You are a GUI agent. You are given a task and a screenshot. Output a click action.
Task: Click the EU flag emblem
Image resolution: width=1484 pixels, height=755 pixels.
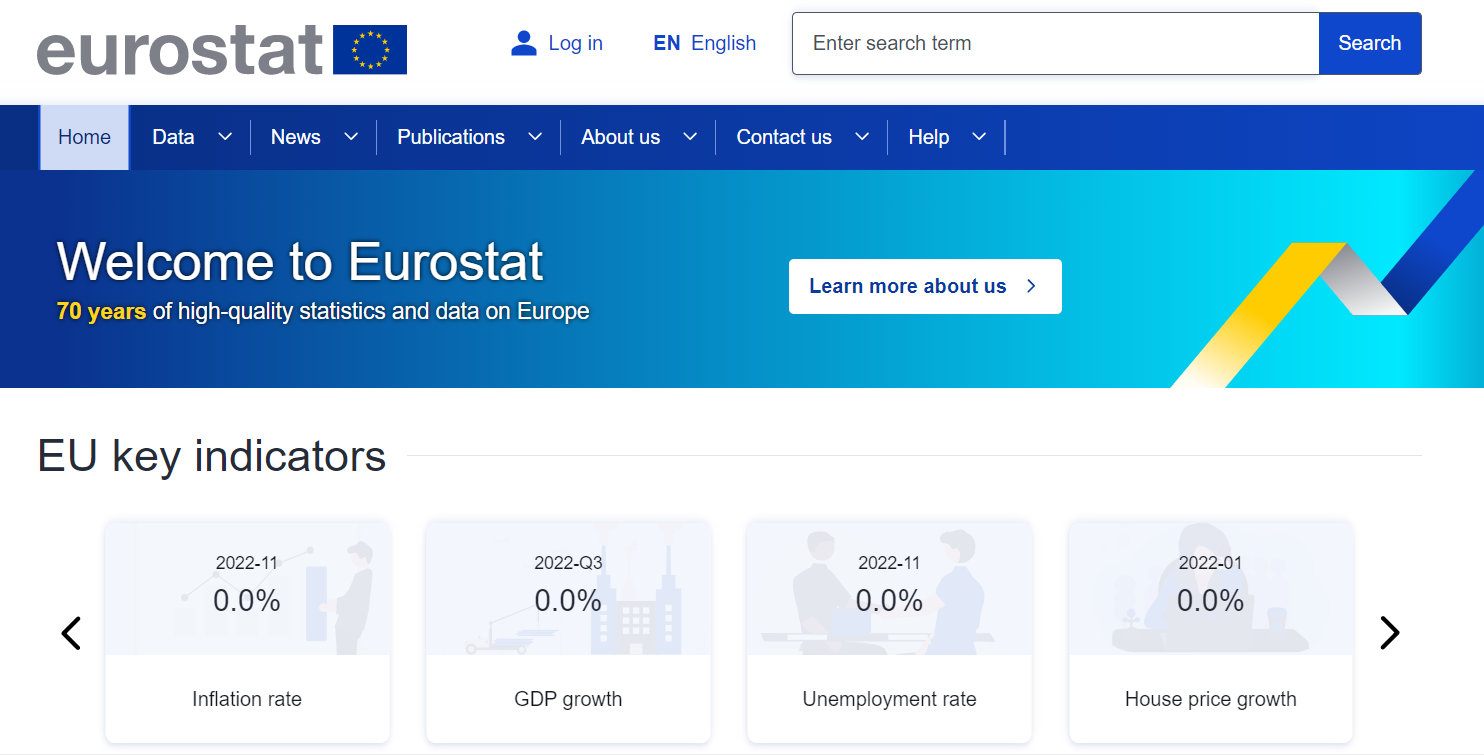[370, 49]
